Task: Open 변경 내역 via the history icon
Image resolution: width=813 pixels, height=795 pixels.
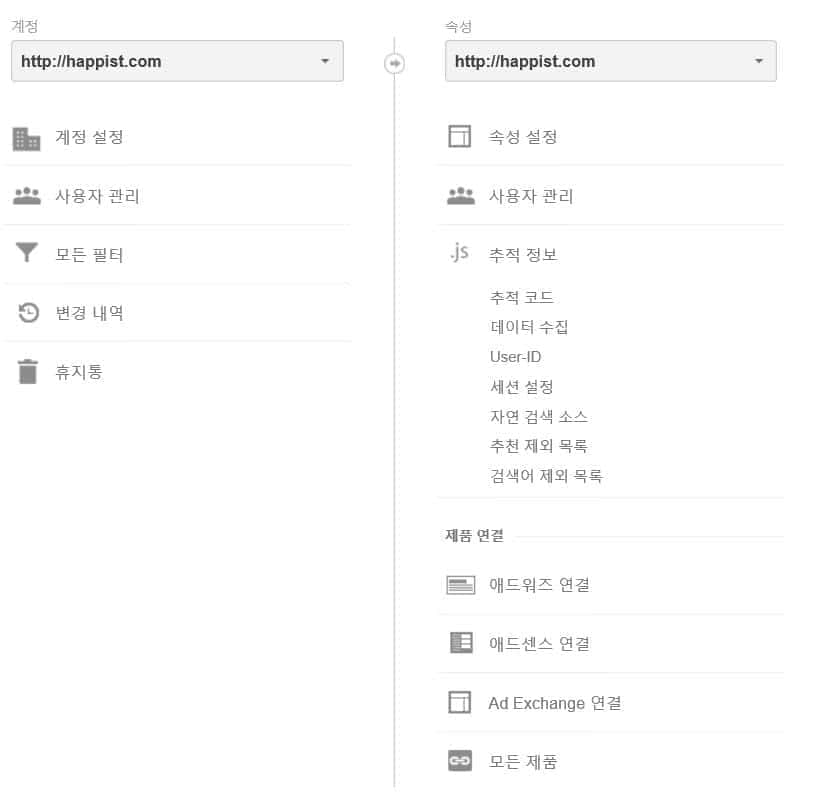Action: pyautogui.click(x=27, y=312)
